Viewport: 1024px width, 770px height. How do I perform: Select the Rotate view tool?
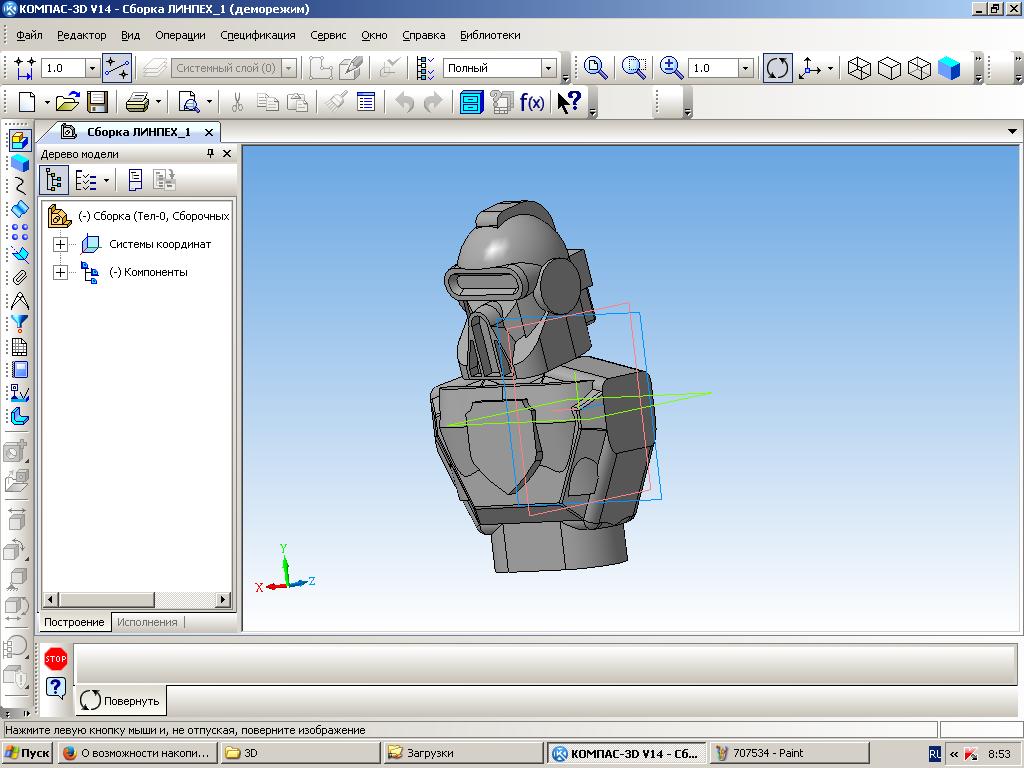(x=777, y=68)
